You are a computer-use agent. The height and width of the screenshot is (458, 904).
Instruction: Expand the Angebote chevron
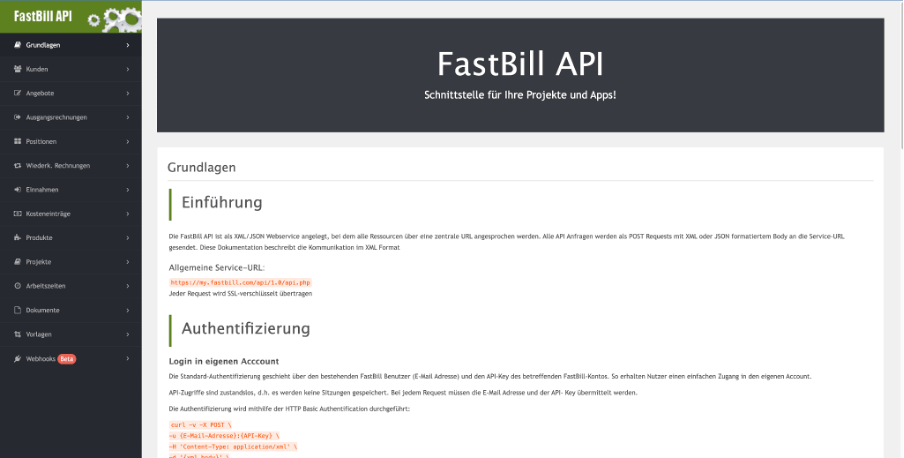click(x=128, y=93)
